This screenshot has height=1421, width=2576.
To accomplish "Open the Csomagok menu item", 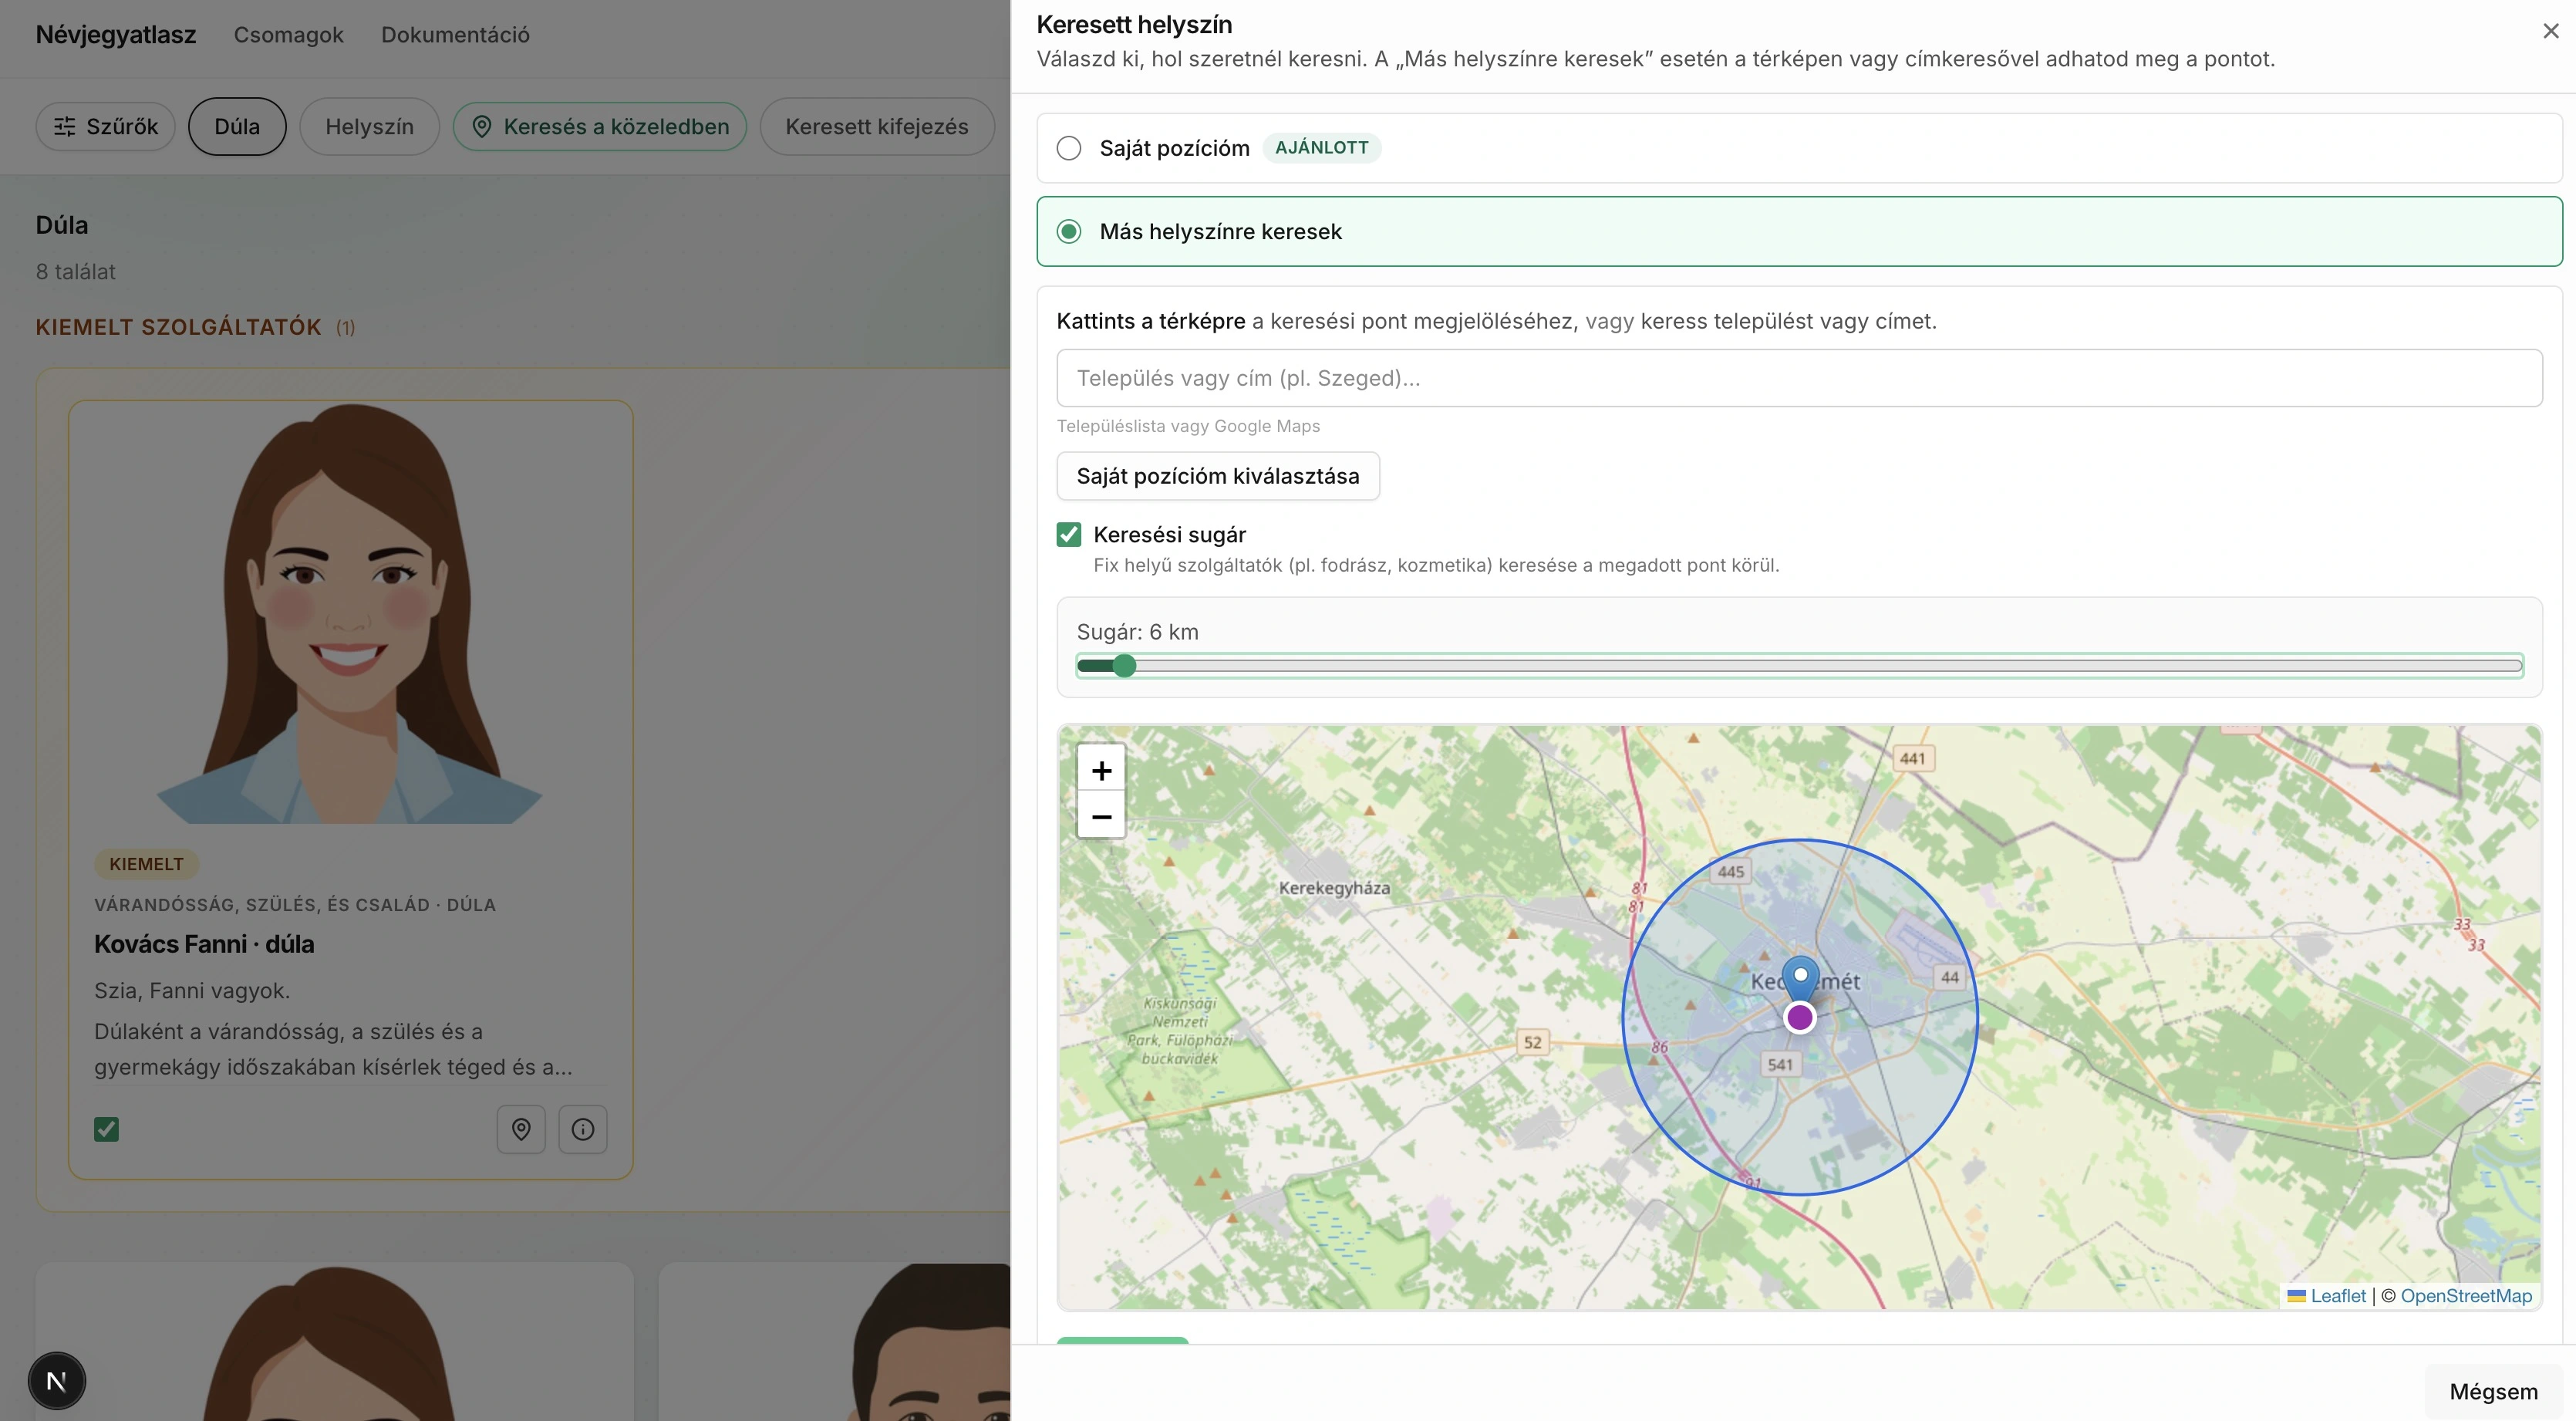I will (289, 35).
